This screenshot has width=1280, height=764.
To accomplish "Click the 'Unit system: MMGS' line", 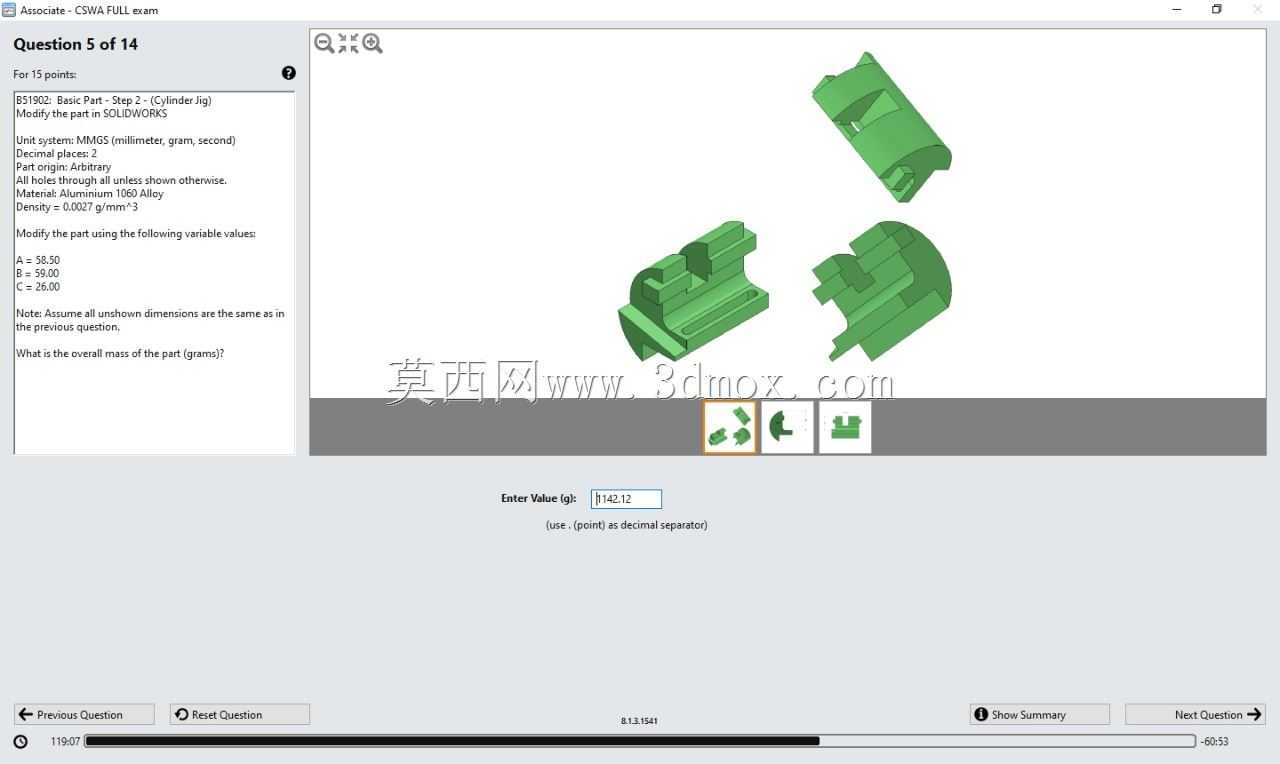I will [x=126, y=140].
